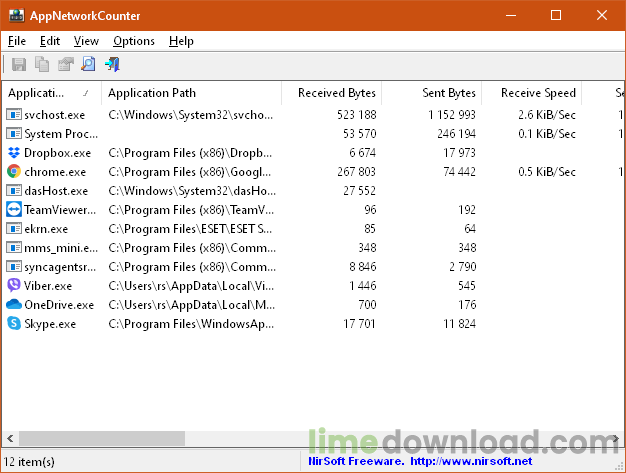
Task: Select the svchost.exe row icon
Action: (14, 115)
